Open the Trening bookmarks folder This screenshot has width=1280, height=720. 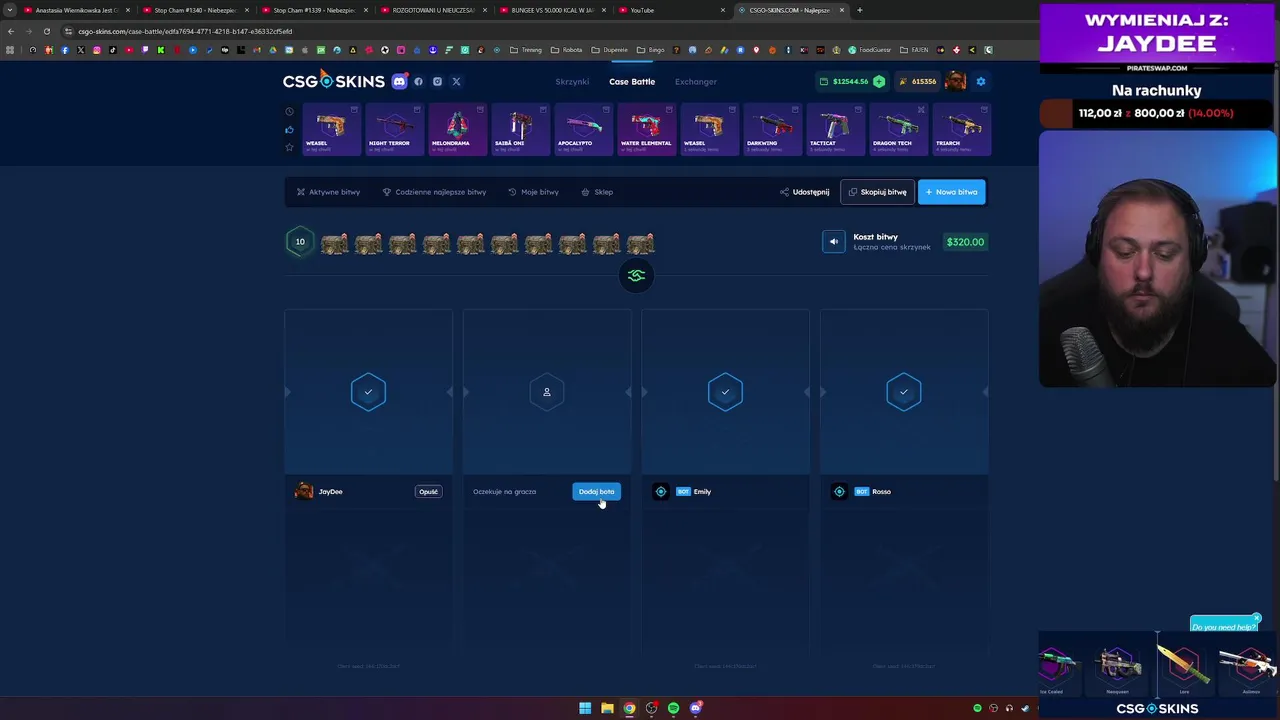pyautogui.click(x=526, y=50)
